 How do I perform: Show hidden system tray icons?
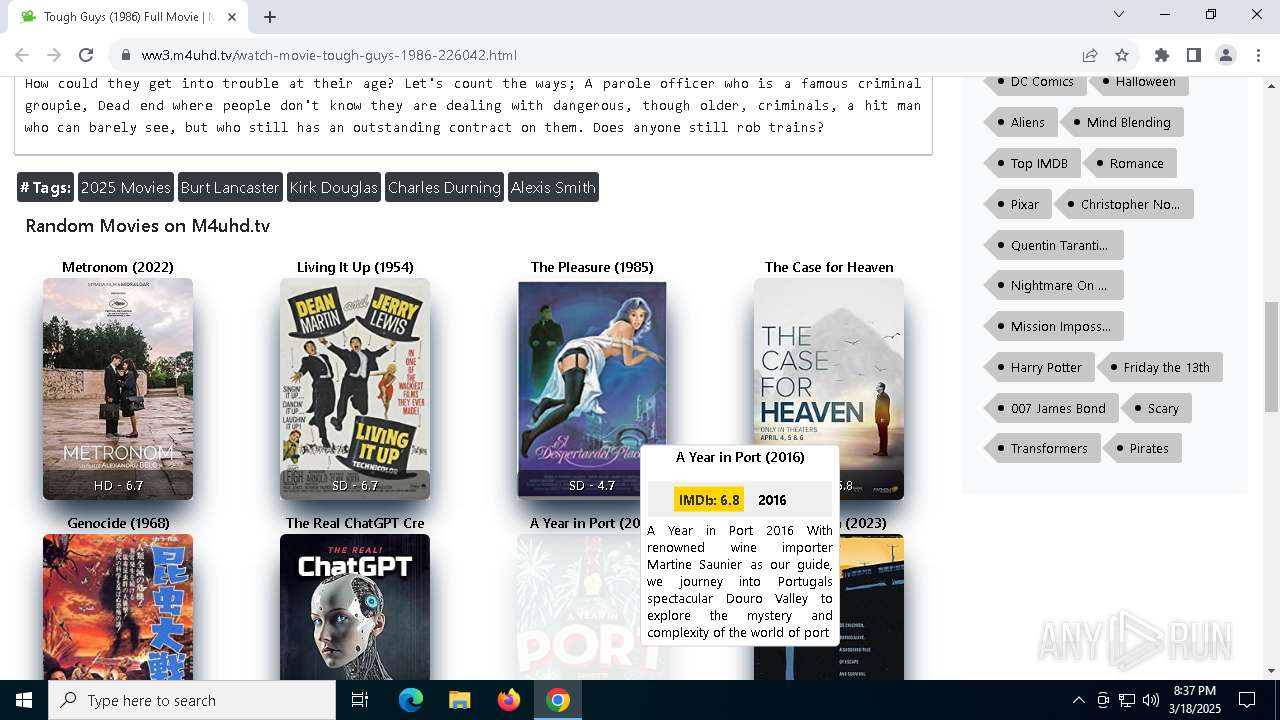coord(1078,700)
